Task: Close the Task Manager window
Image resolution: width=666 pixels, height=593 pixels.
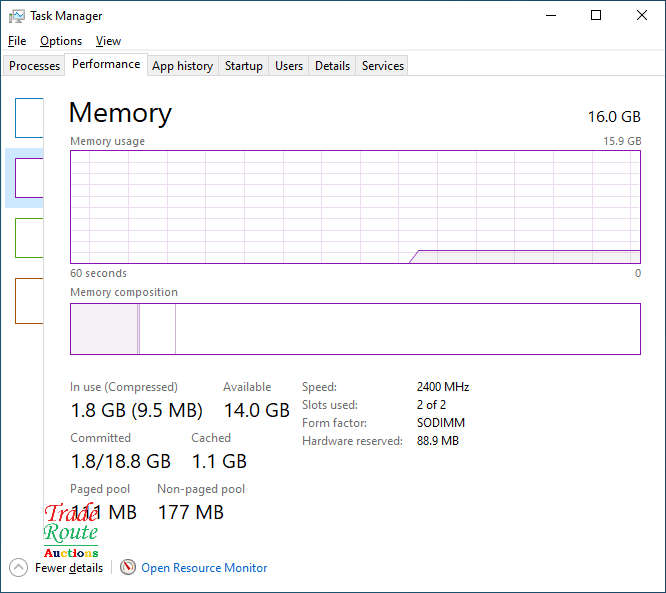Action: click(642, 15)
